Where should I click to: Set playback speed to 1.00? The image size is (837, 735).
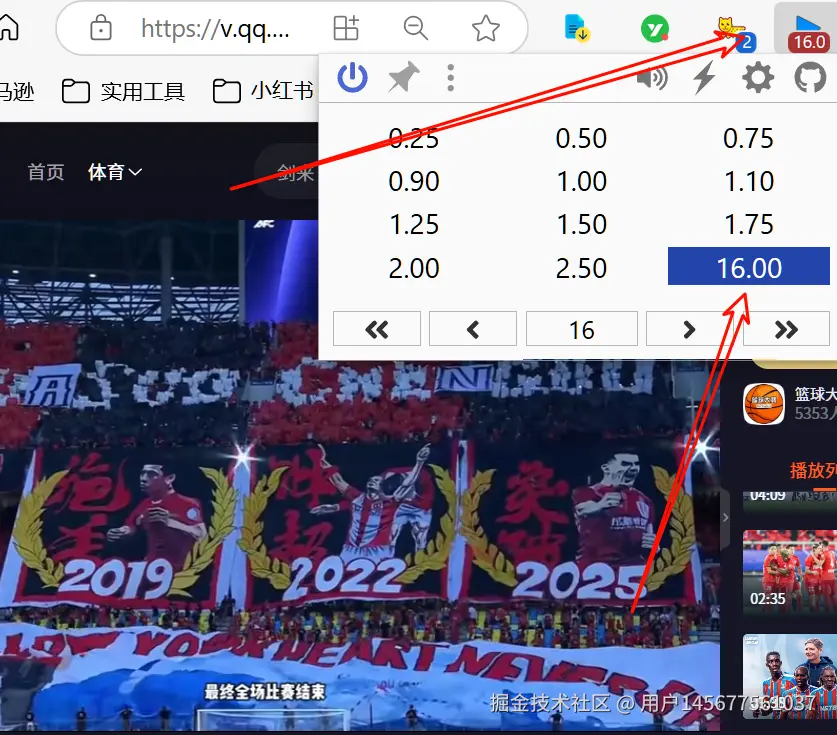point(581,181)
